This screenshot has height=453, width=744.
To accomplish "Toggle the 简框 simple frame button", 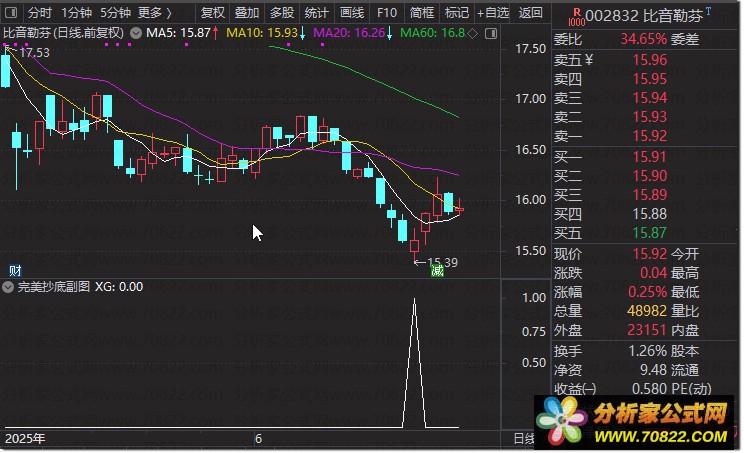I will [x=422, y=12].
